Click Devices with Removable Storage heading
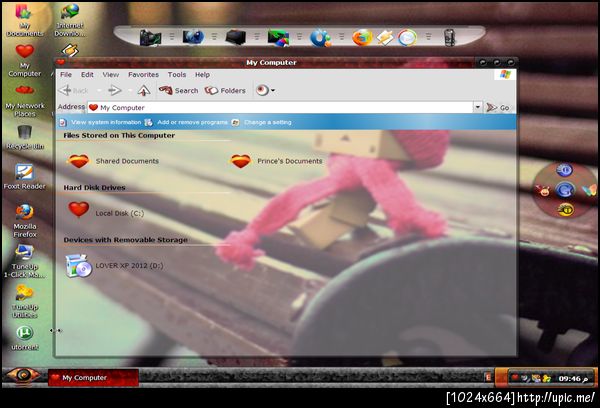Image resolution: width=600 pixels, height=408 pixels. (126, 240)
